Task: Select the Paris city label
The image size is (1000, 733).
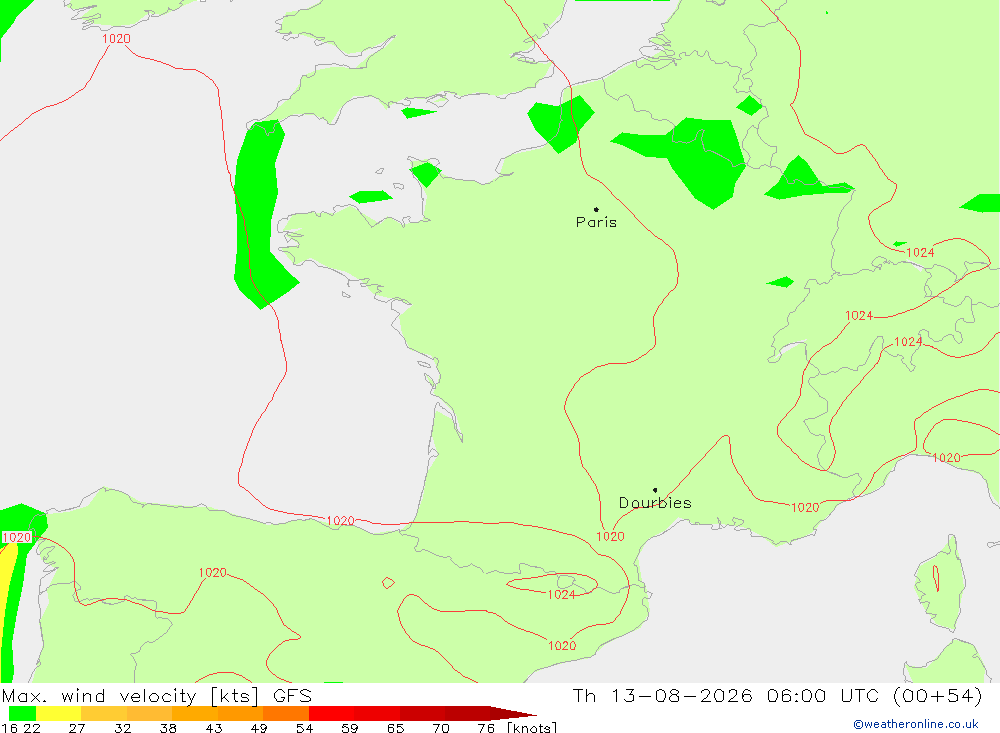Action: [x=596, y=222]
